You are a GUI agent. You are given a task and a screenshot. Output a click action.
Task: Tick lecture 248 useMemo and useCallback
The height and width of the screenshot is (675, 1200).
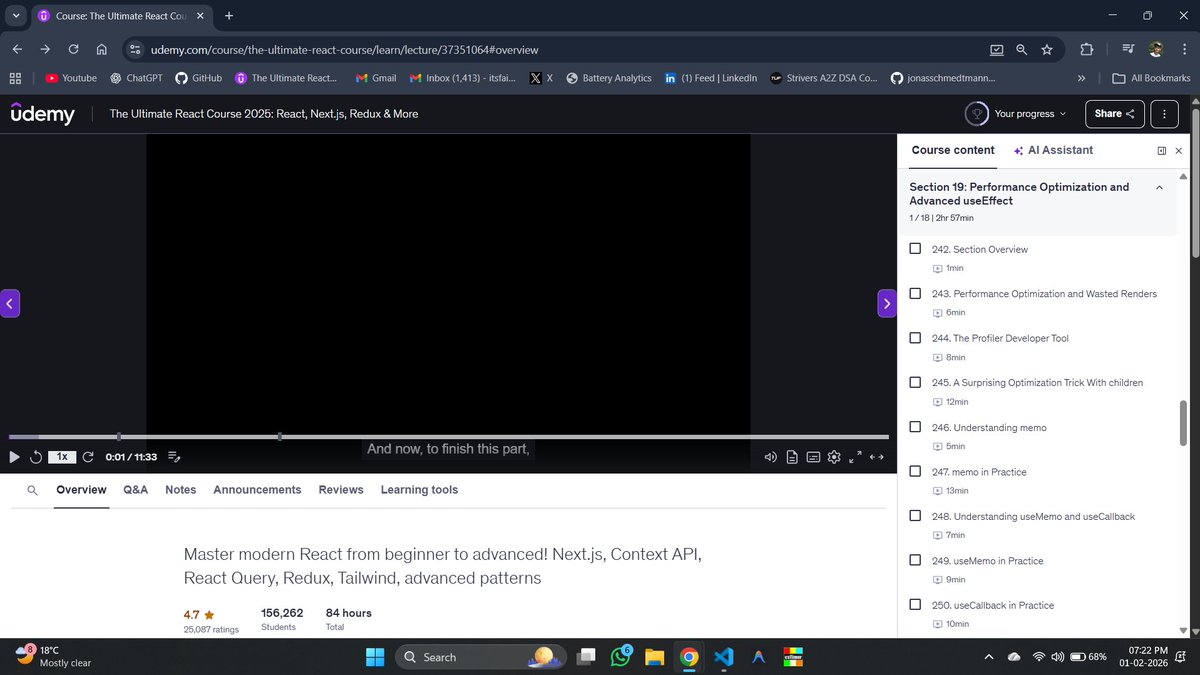915,516
